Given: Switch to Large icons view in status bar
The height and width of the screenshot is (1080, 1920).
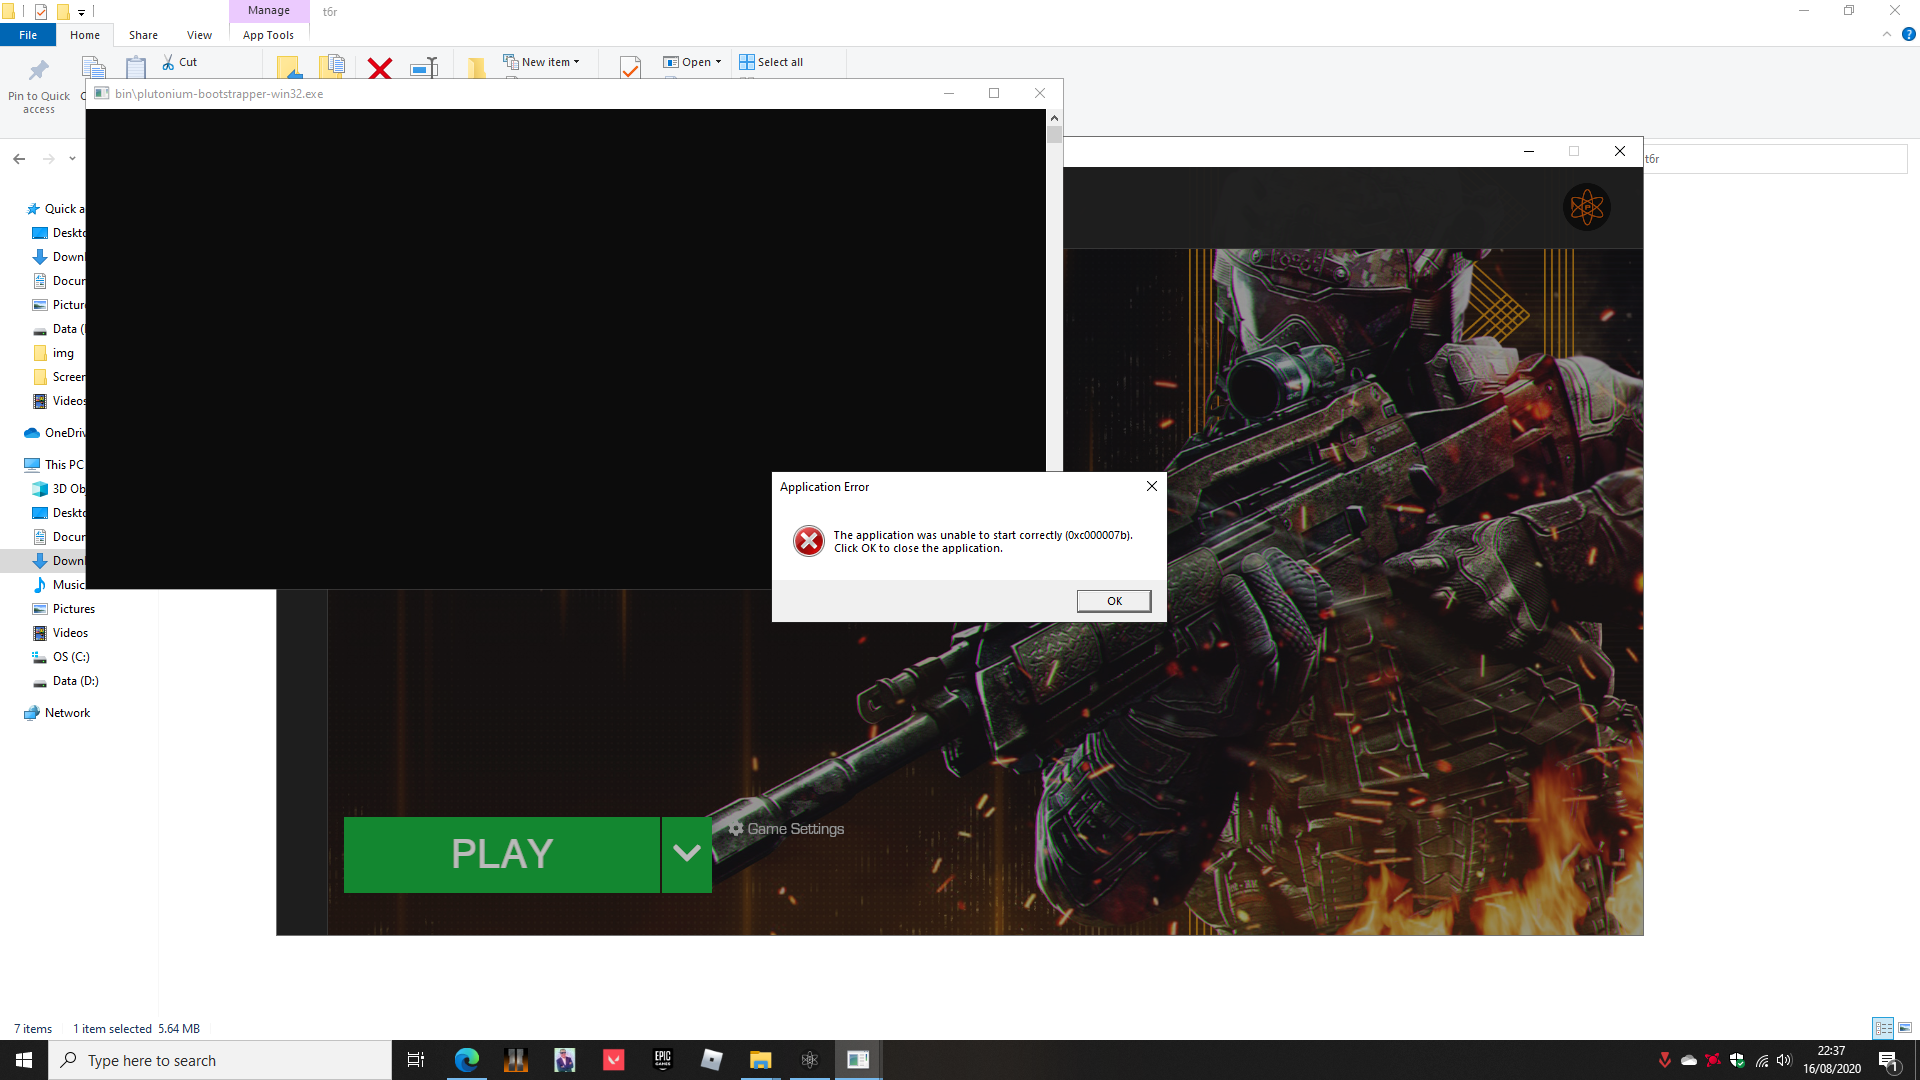Looking at the screenshot, I should tap(1905, 1028).
